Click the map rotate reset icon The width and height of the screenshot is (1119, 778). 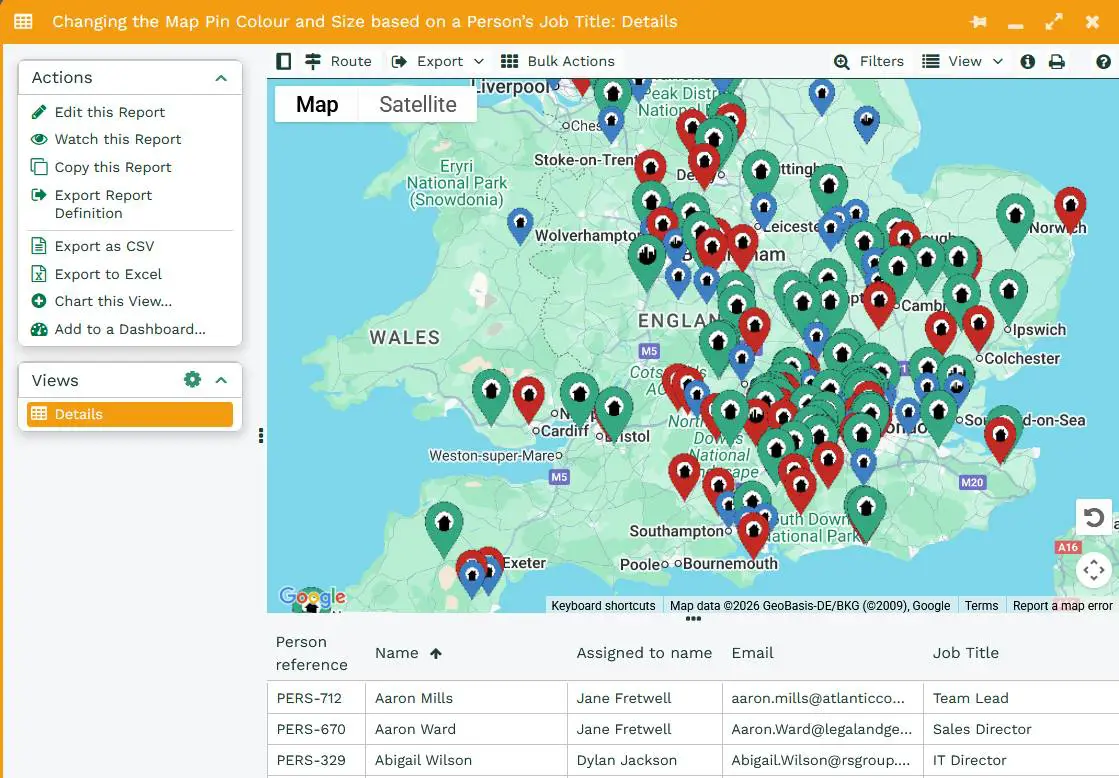pyautogui.click(x=1094, y=518)
